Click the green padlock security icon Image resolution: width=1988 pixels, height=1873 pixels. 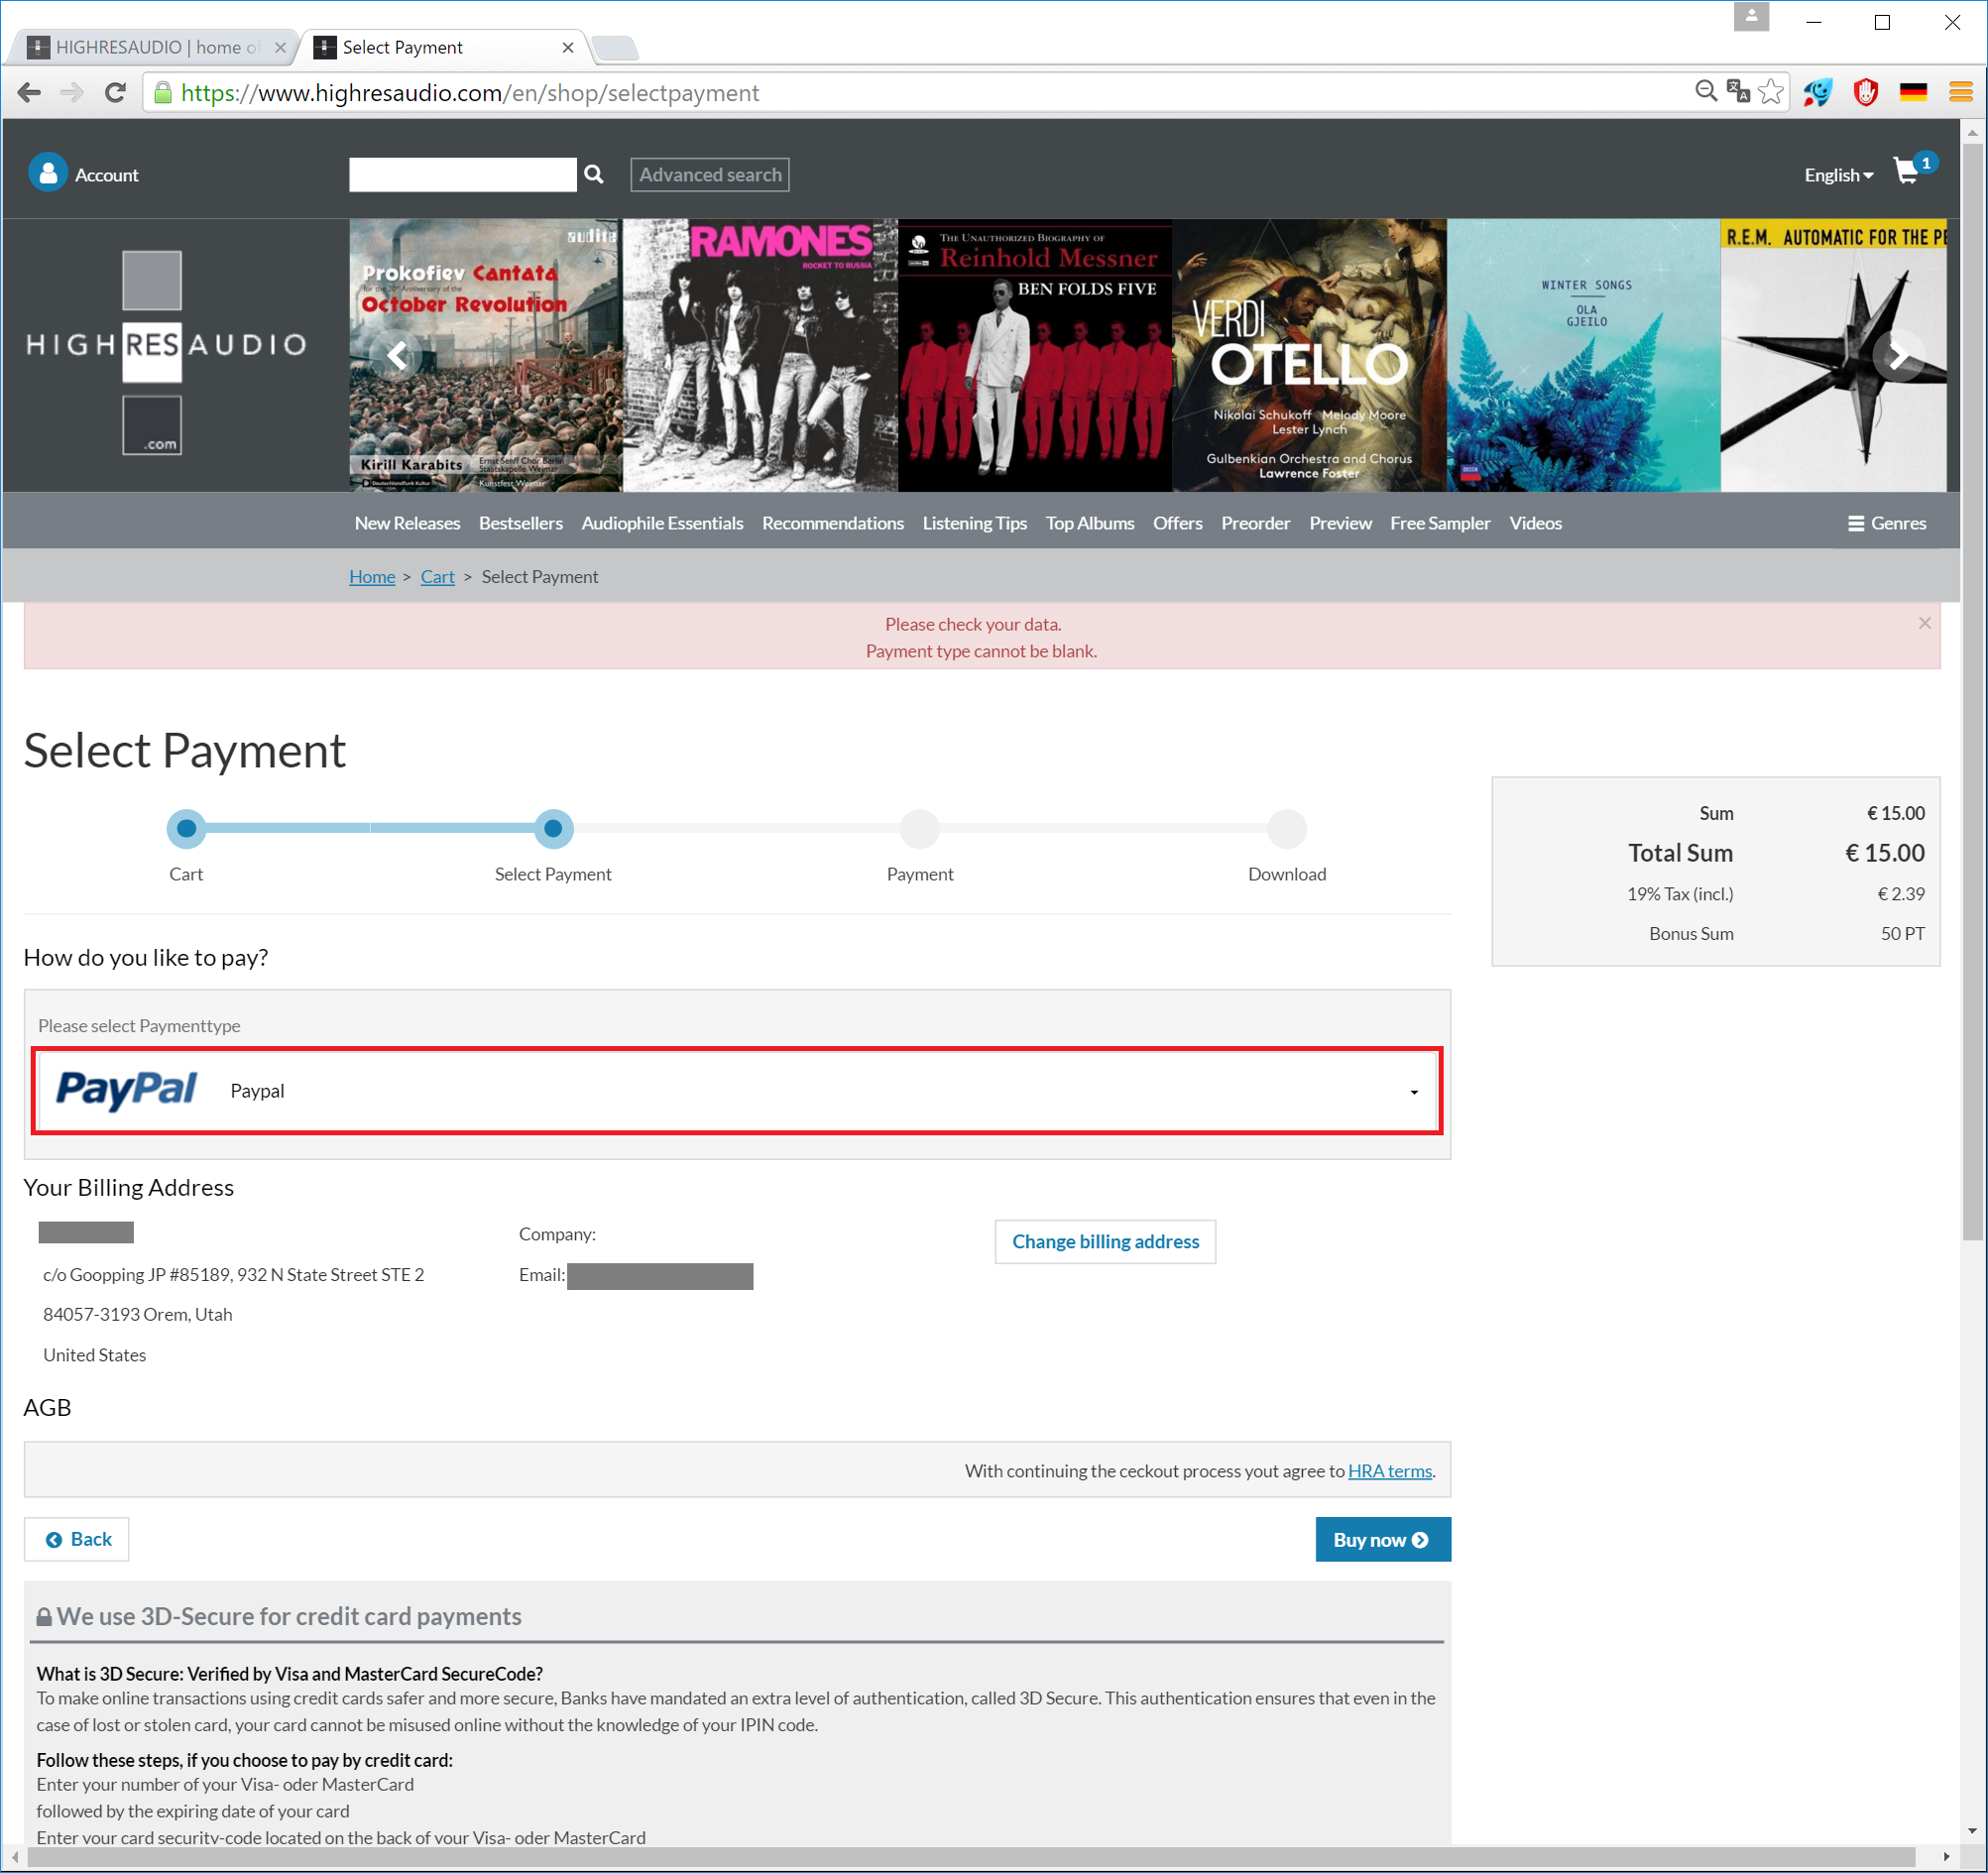tap(163, 93)
